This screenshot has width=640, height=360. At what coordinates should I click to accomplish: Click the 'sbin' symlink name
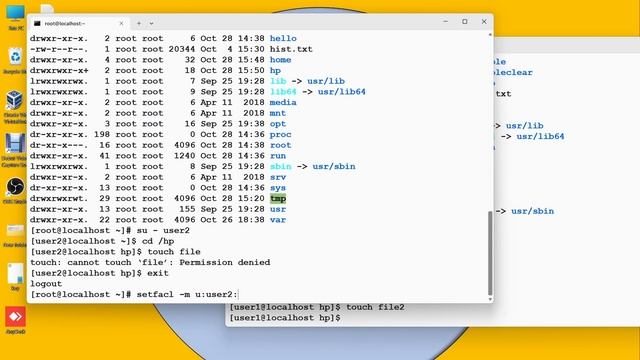coord(281,166)
